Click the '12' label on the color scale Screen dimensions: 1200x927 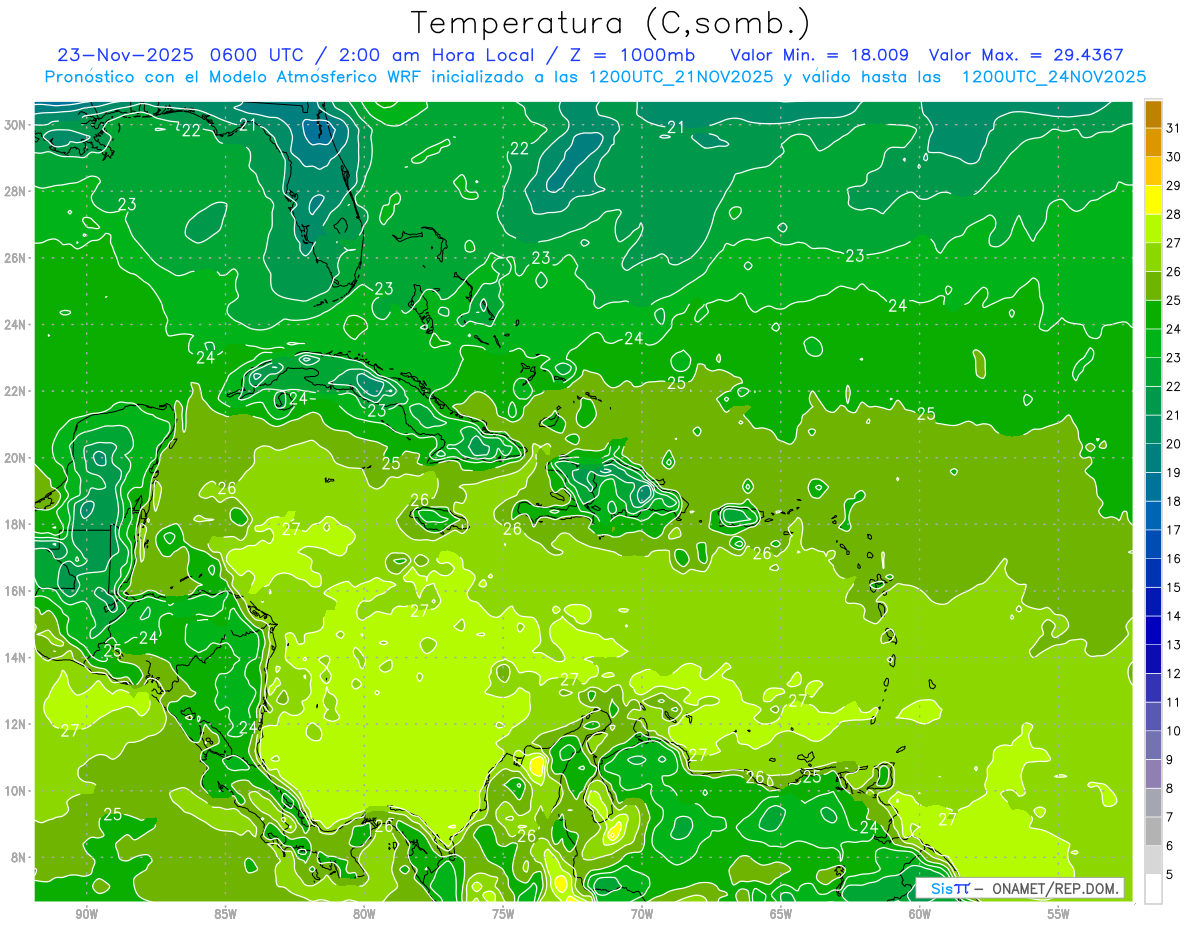pos(1173,674)
